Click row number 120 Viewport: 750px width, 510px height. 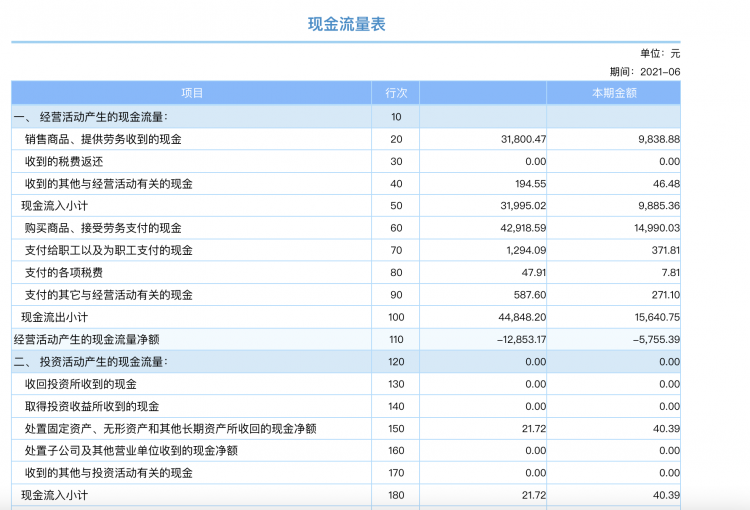click(396, 362)
